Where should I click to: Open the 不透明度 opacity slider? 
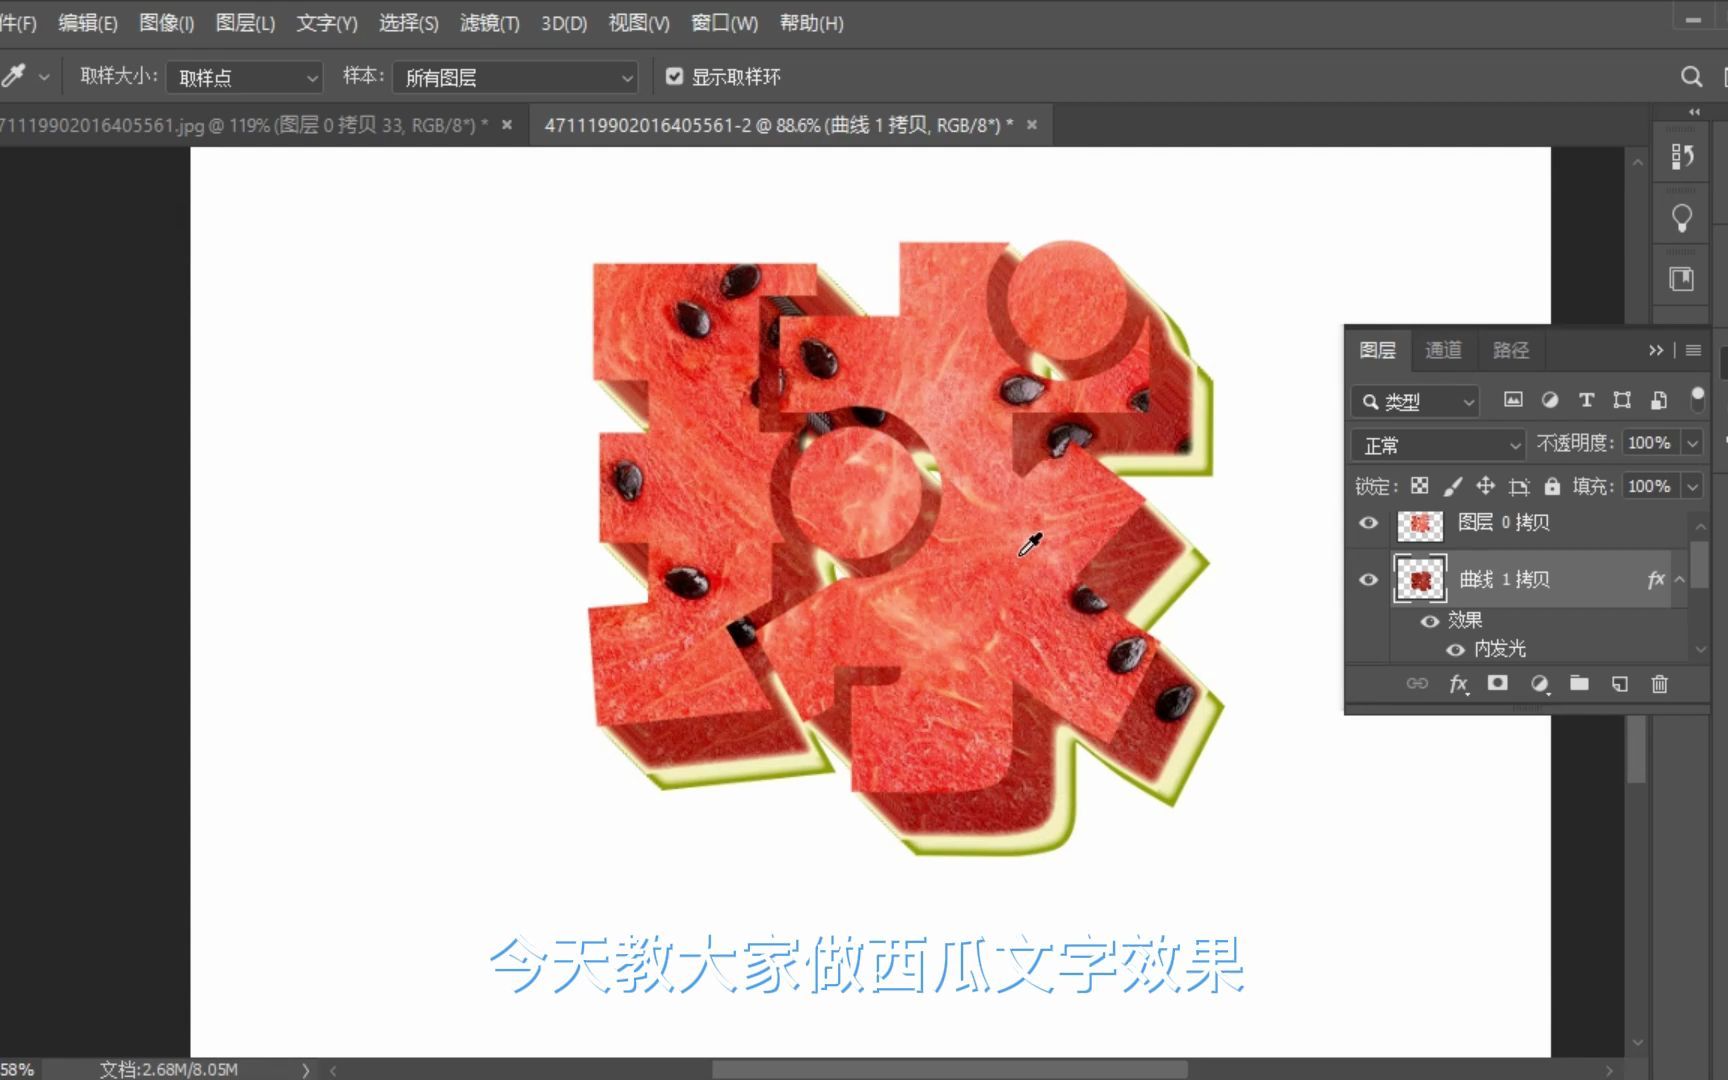[1692, 443]
